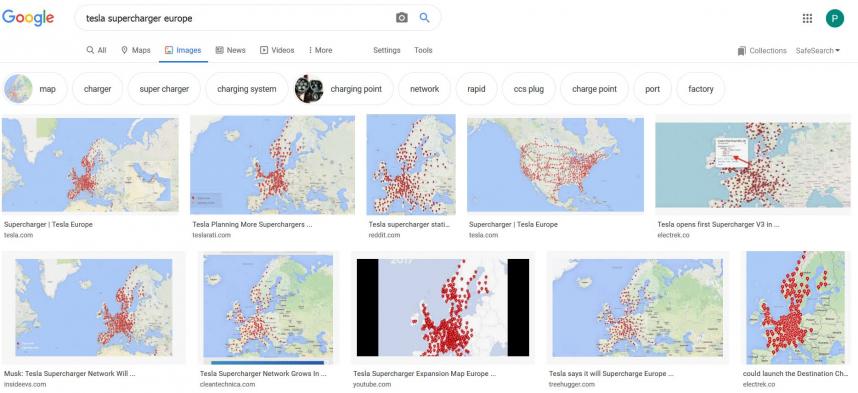Click the blue magnifier search icon
The image size is (858, 393).
tap(425, 18)
